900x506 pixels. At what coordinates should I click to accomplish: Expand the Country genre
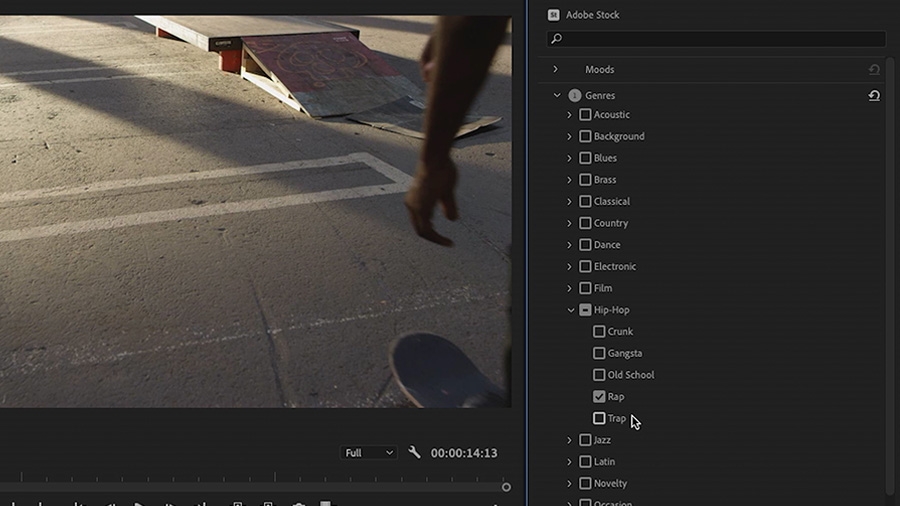(x=569, y=223)
